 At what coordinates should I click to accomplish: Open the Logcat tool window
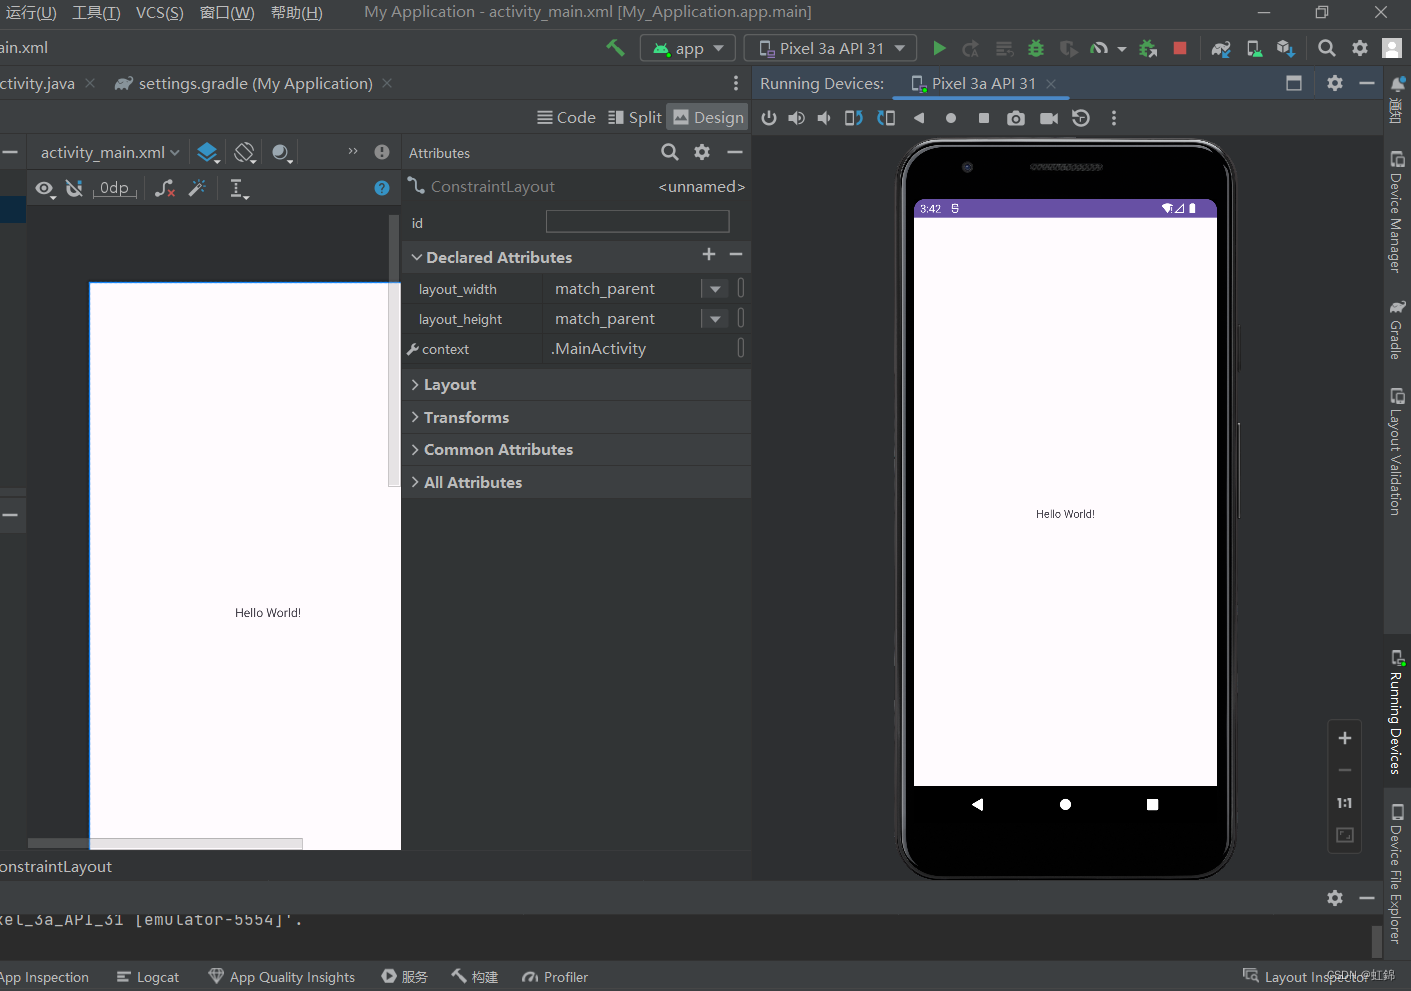pos(148,977)
